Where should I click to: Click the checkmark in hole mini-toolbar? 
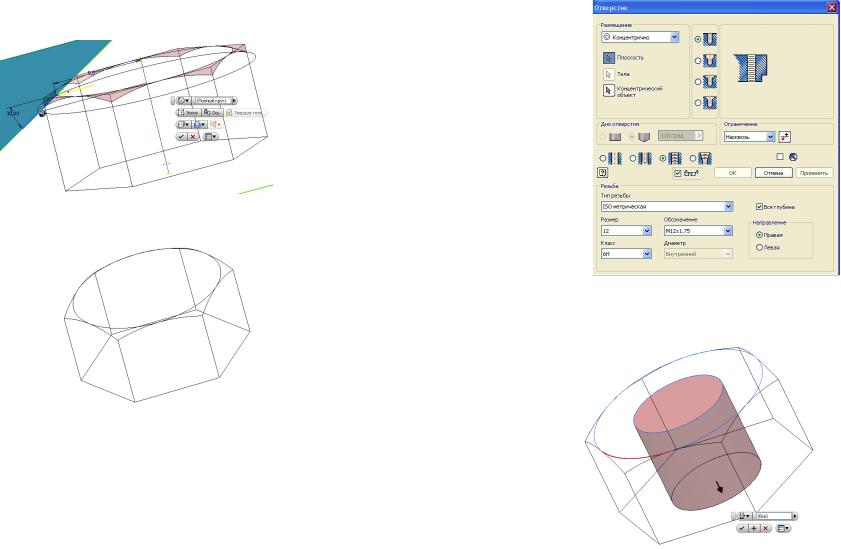(x=742, y=528)
